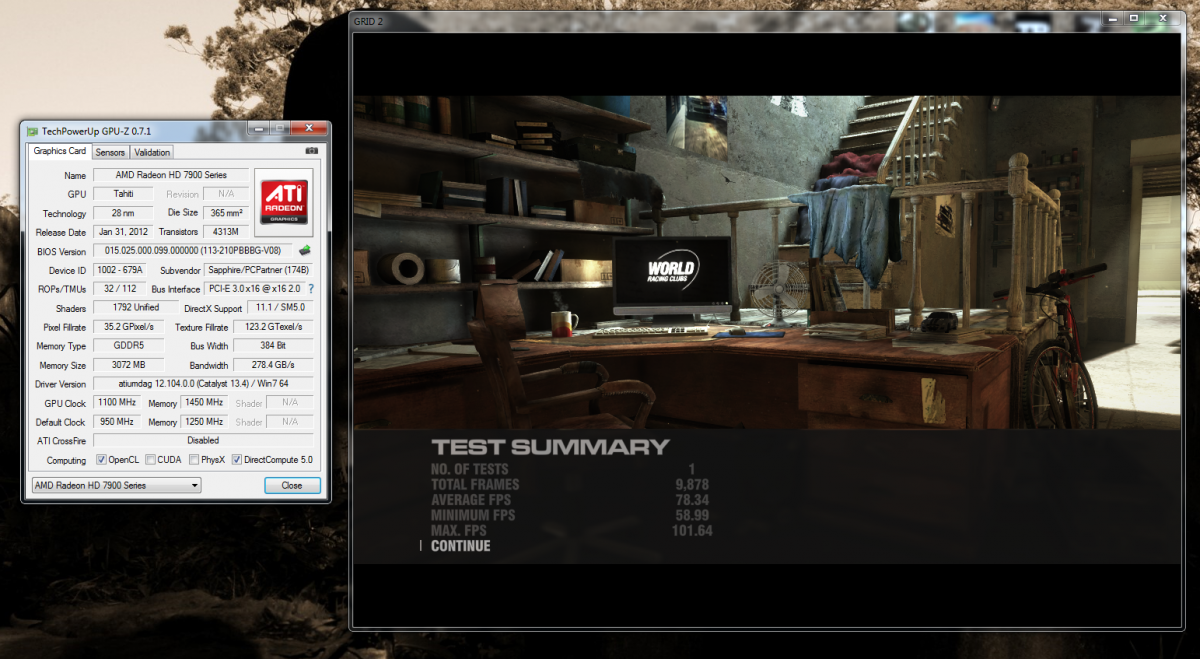Click the Bandwidth 278.4 GB/s value
The height and width of the screenshot is (659, 1200).
[x=273, y=365]
